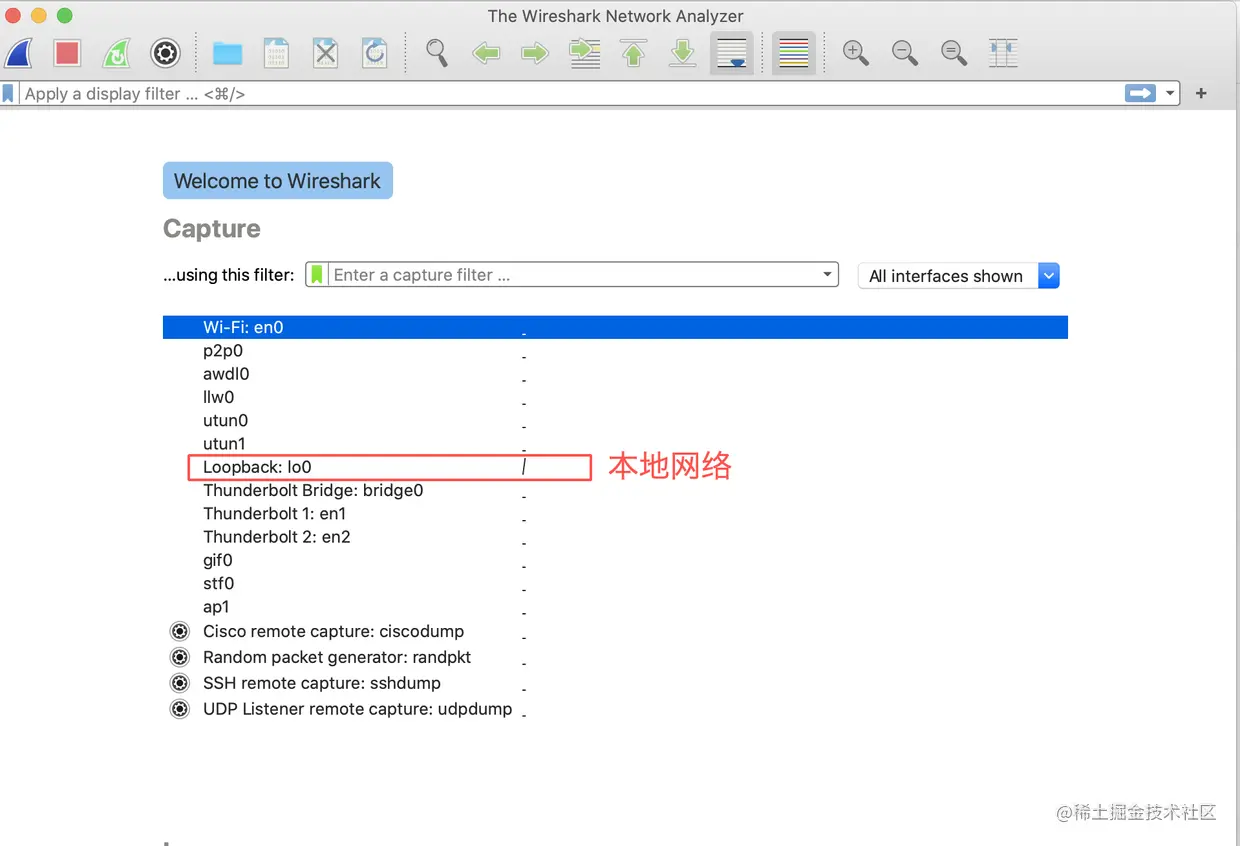This screenshot has height=846, width=1240.
Task: Zoom in the main window text
Action: coord(856,53)
